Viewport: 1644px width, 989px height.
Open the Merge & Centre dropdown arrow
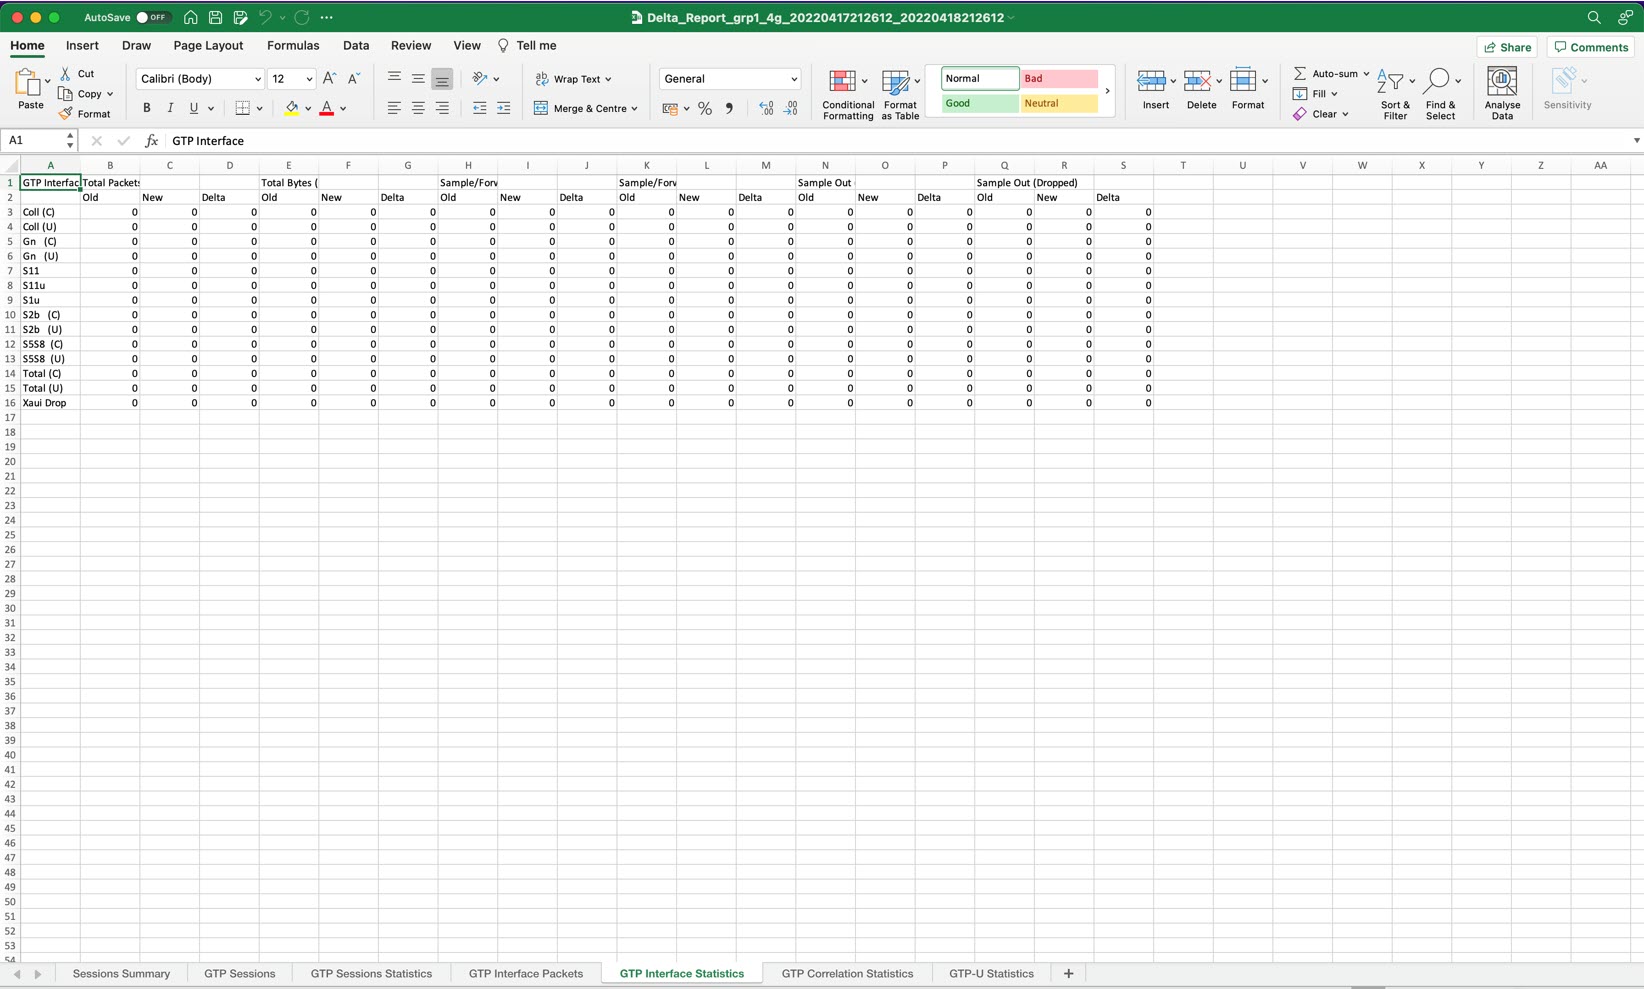click(x=635, y=109)
